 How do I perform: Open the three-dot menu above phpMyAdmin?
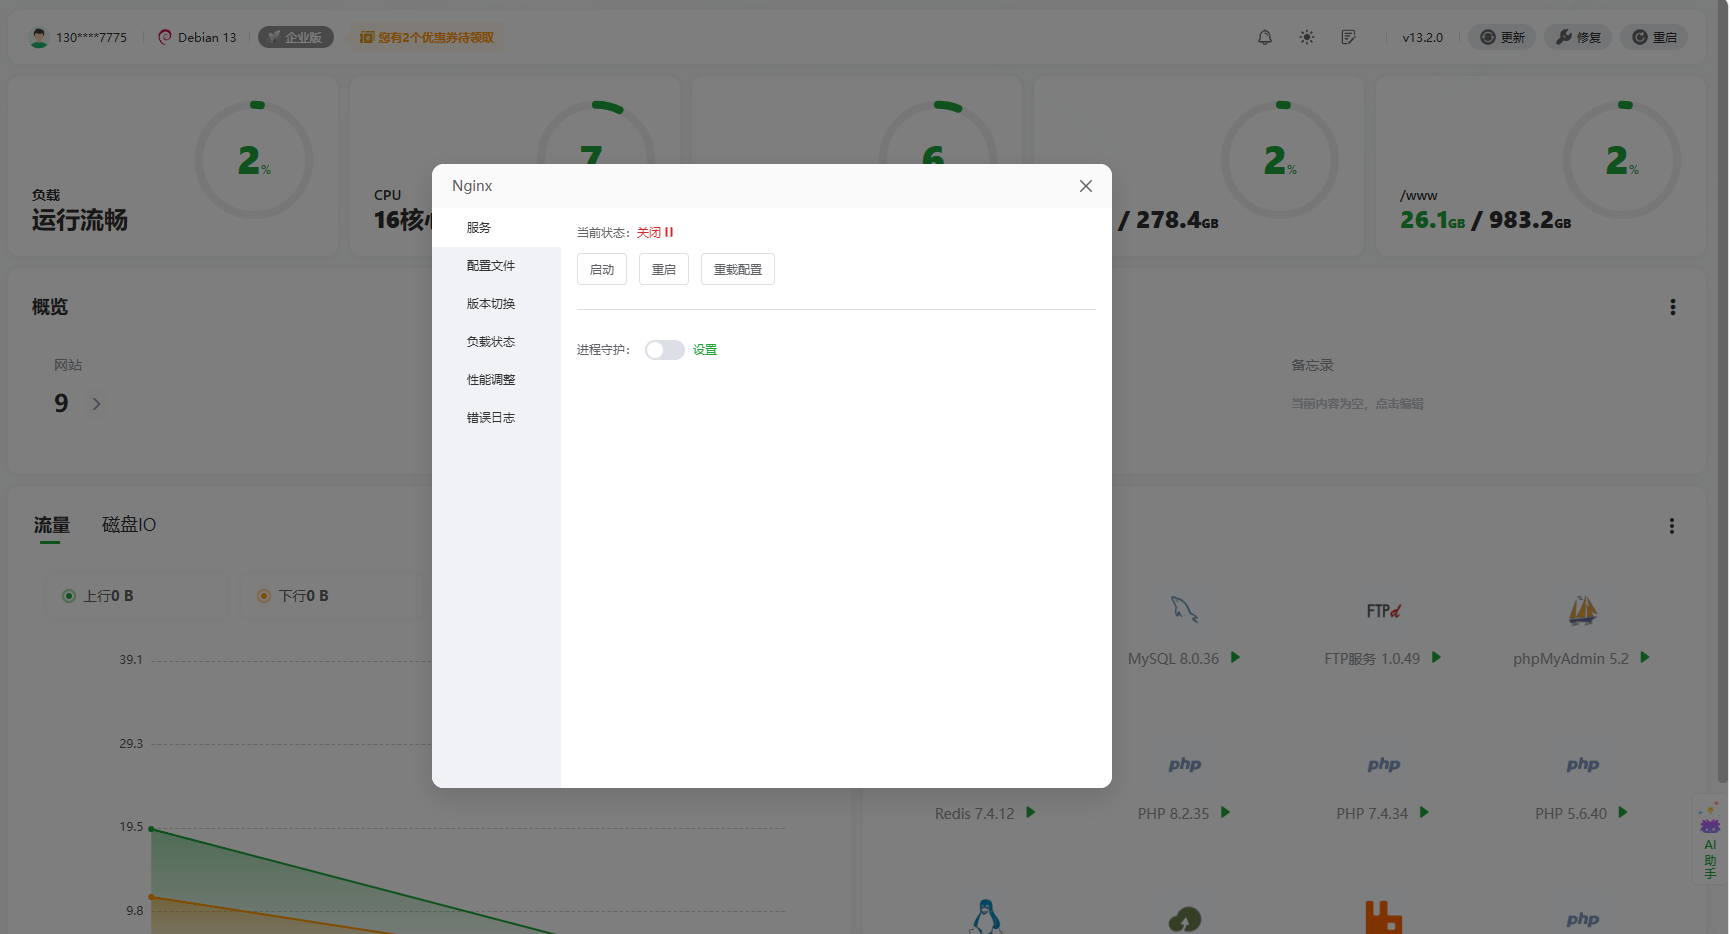1671,526
